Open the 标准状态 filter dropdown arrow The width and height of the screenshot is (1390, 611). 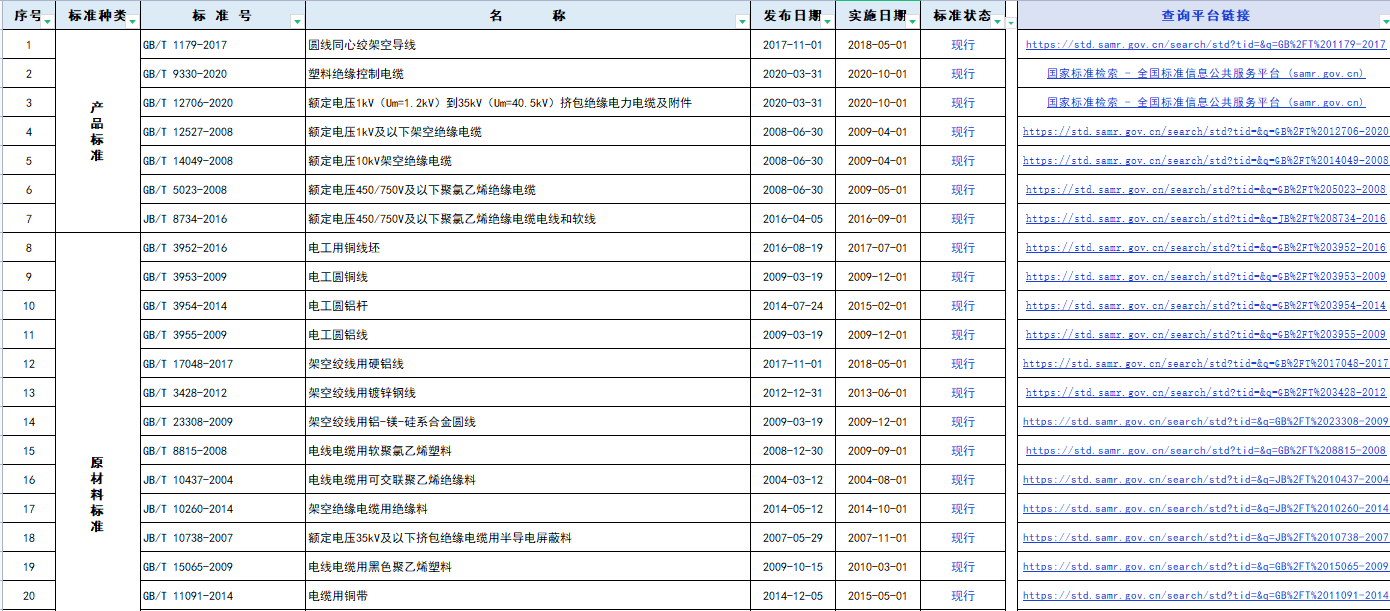[997, 21]
